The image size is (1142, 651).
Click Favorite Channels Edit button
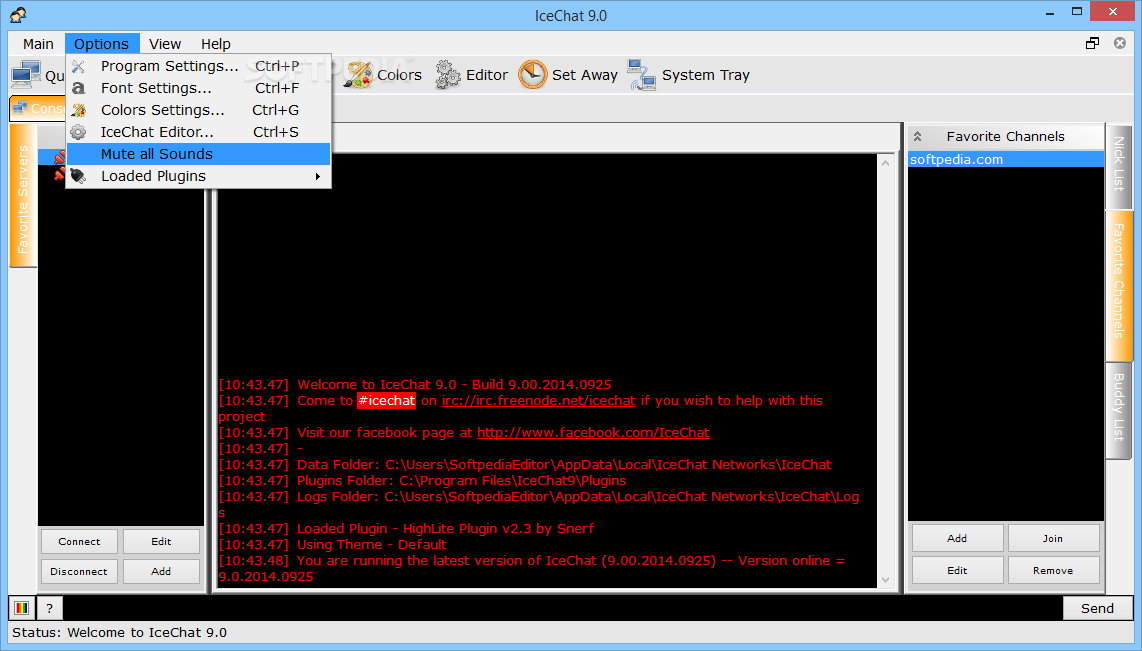(957, 570)
